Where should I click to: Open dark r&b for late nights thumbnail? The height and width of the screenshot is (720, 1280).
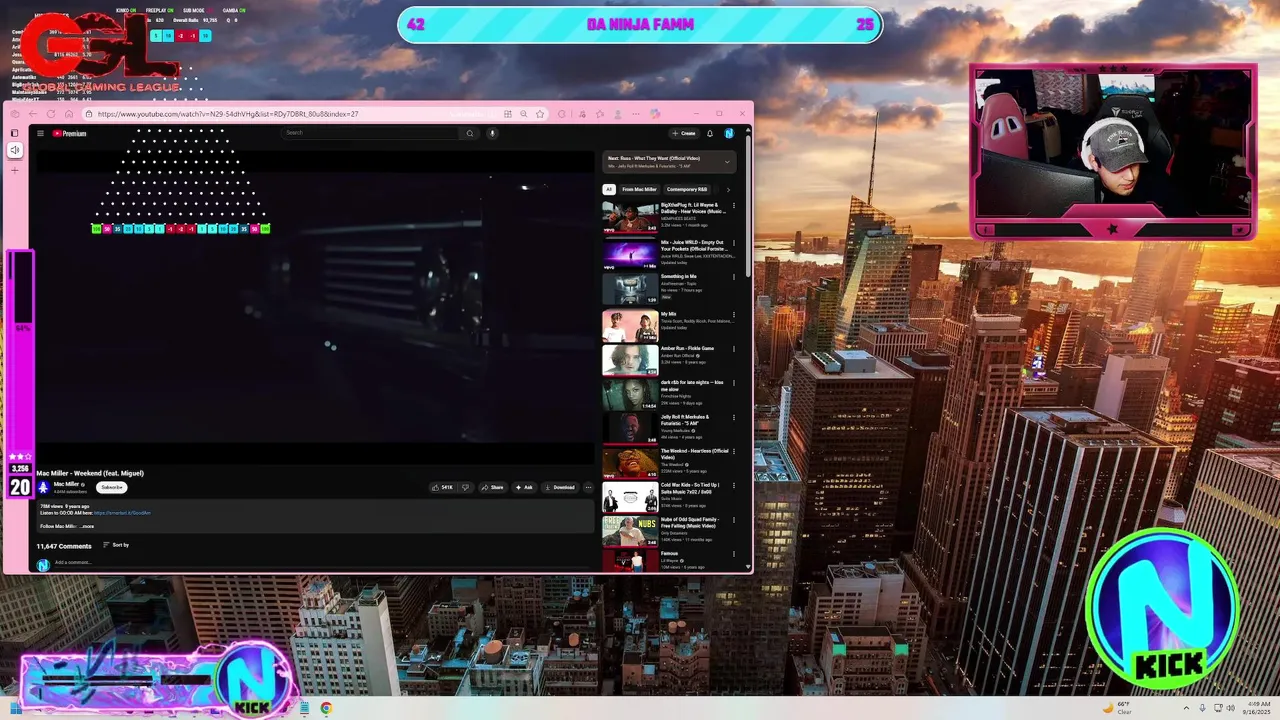(630, 394)
